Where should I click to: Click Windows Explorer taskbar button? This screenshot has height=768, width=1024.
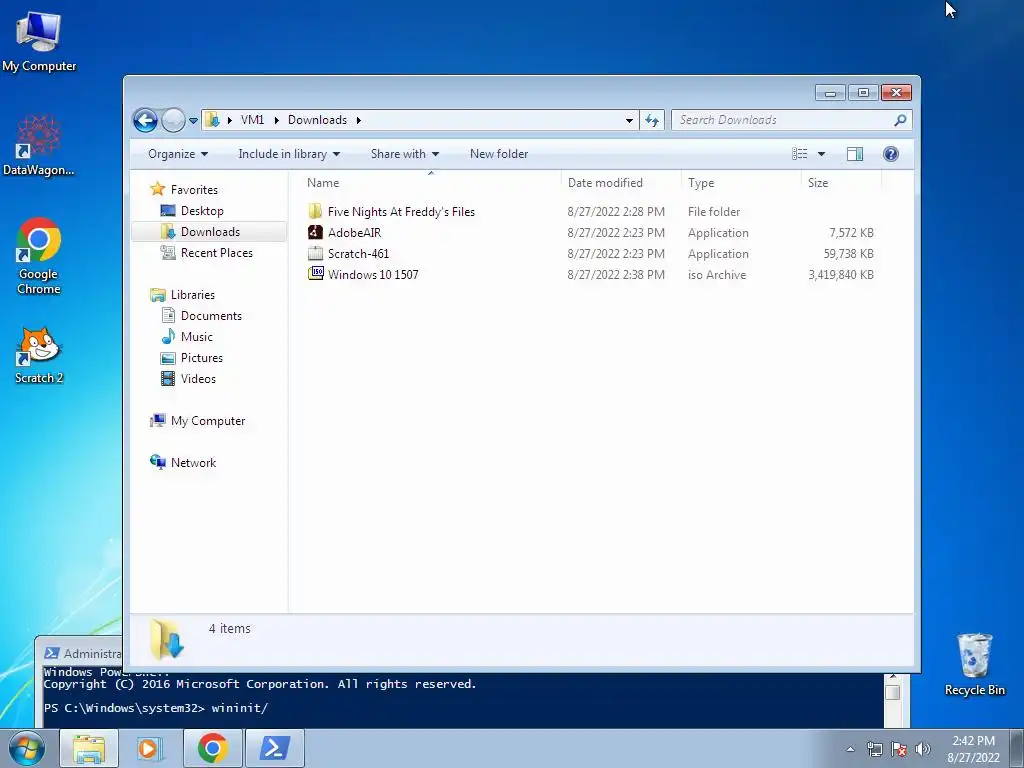89,748
